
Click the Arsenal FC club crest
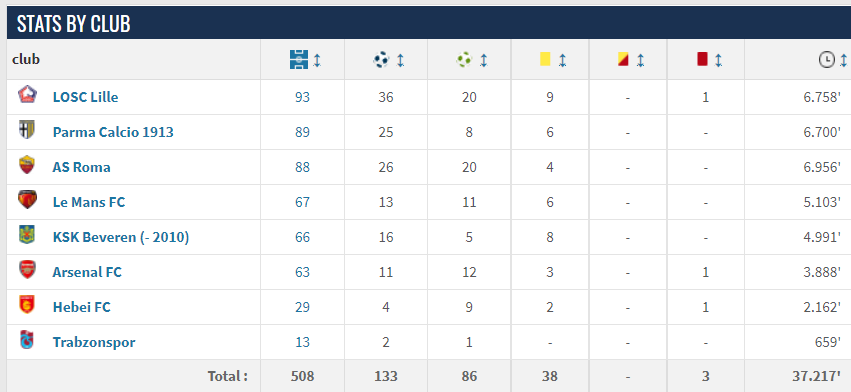(27, 269)
